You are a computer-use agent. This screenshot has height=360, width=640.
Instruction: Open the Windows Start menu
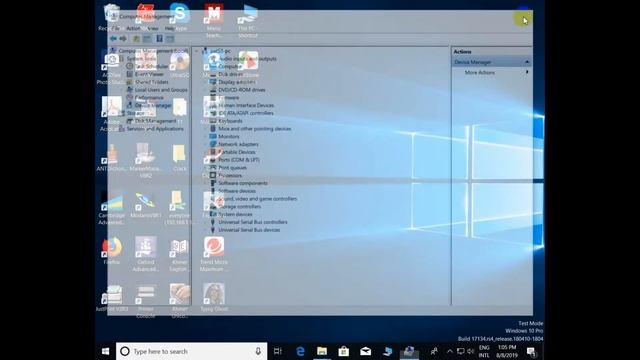pos(105,351)
